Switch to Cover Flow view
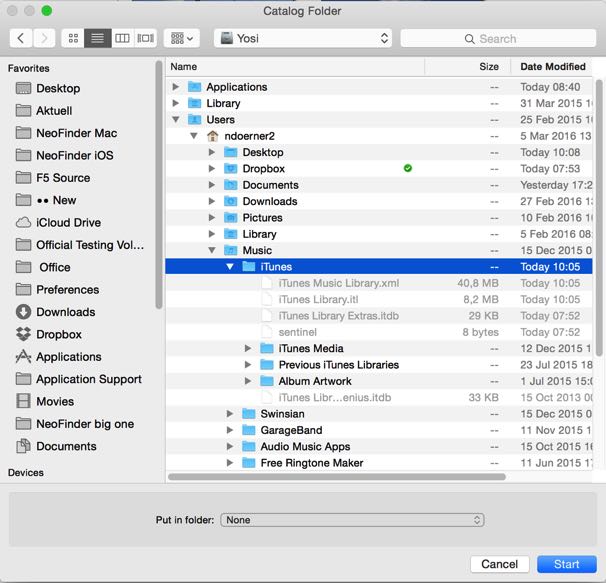The height and width of the screenshot is (583, 606). (x=145, y=38)
